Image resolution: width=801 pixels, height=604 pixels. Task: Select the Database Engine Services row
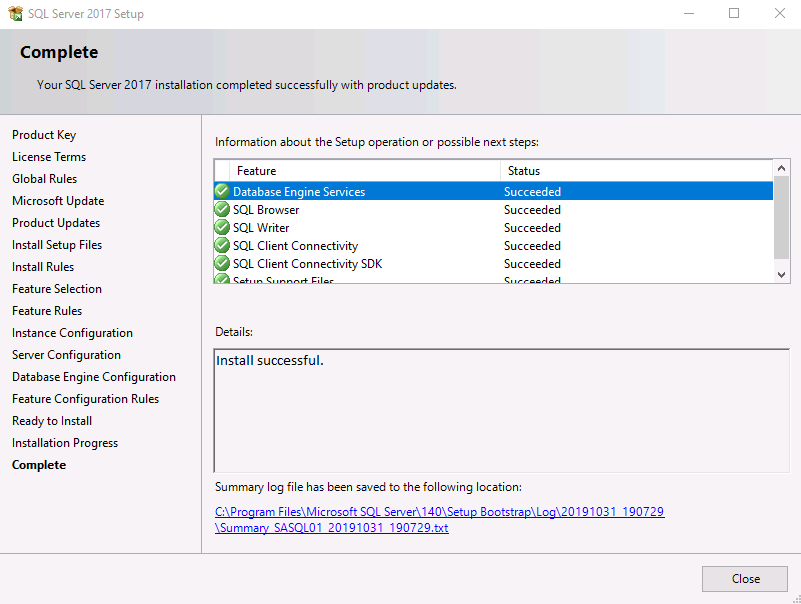coord(493,191)
